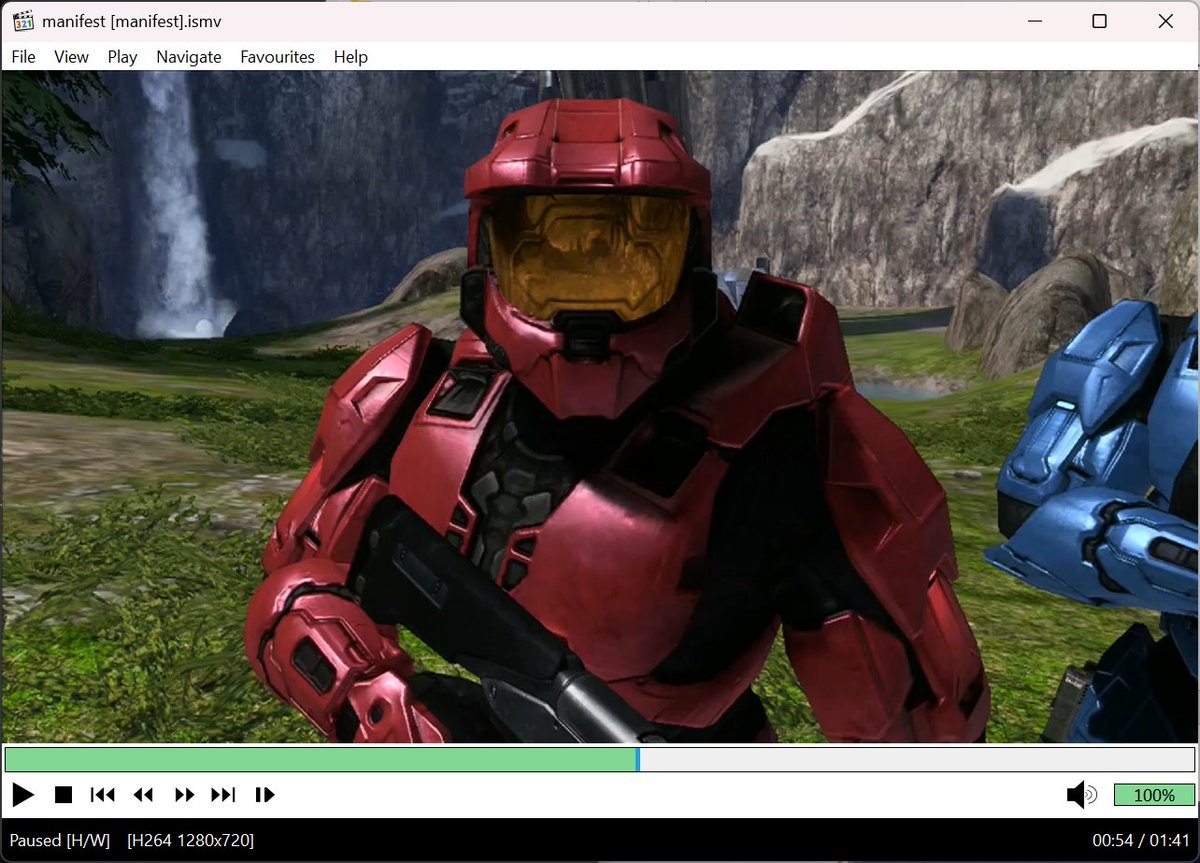This screenshot has height=863, width=1200.
Task: Open the File menu
Action: (x=23, y=57)
